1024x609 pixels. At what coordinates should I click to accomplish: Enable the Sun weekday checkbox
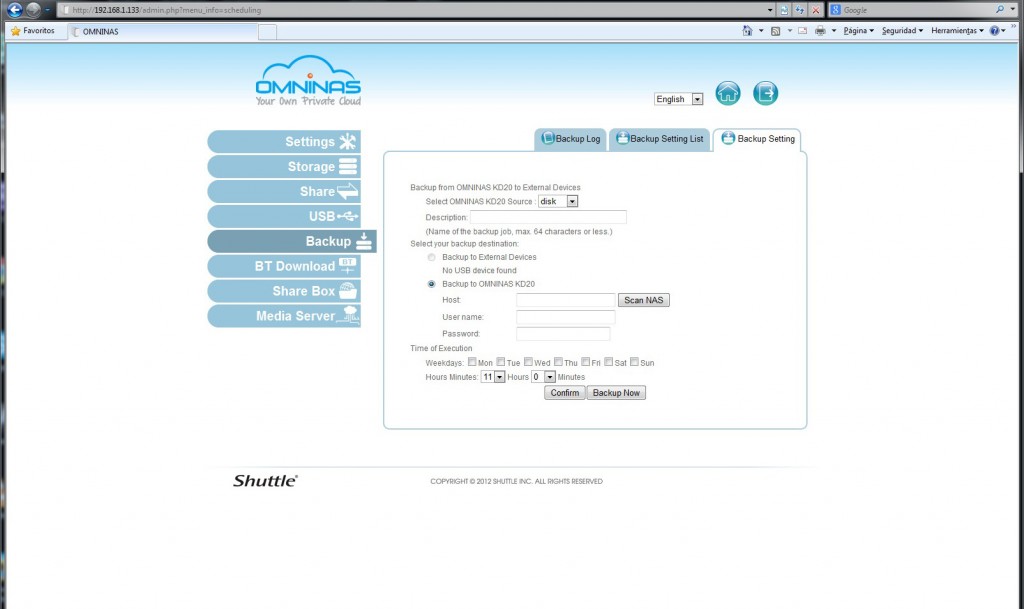pos(634,362)
